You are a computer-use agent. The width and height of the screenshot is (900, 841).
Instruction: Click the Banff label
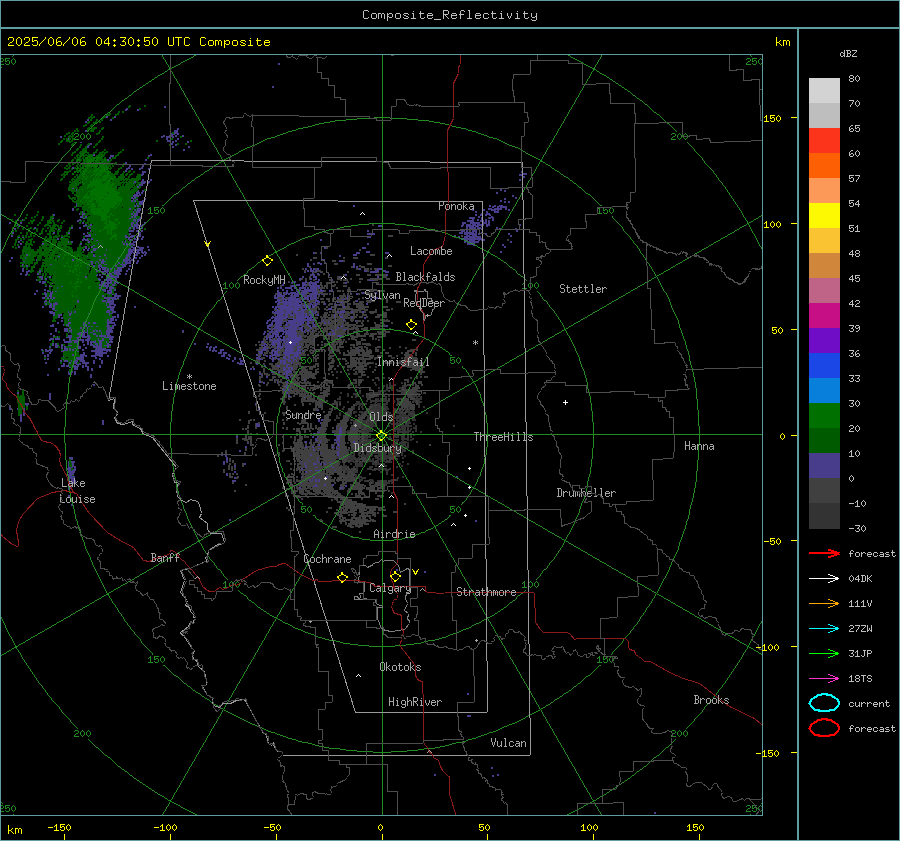[165, 557]
